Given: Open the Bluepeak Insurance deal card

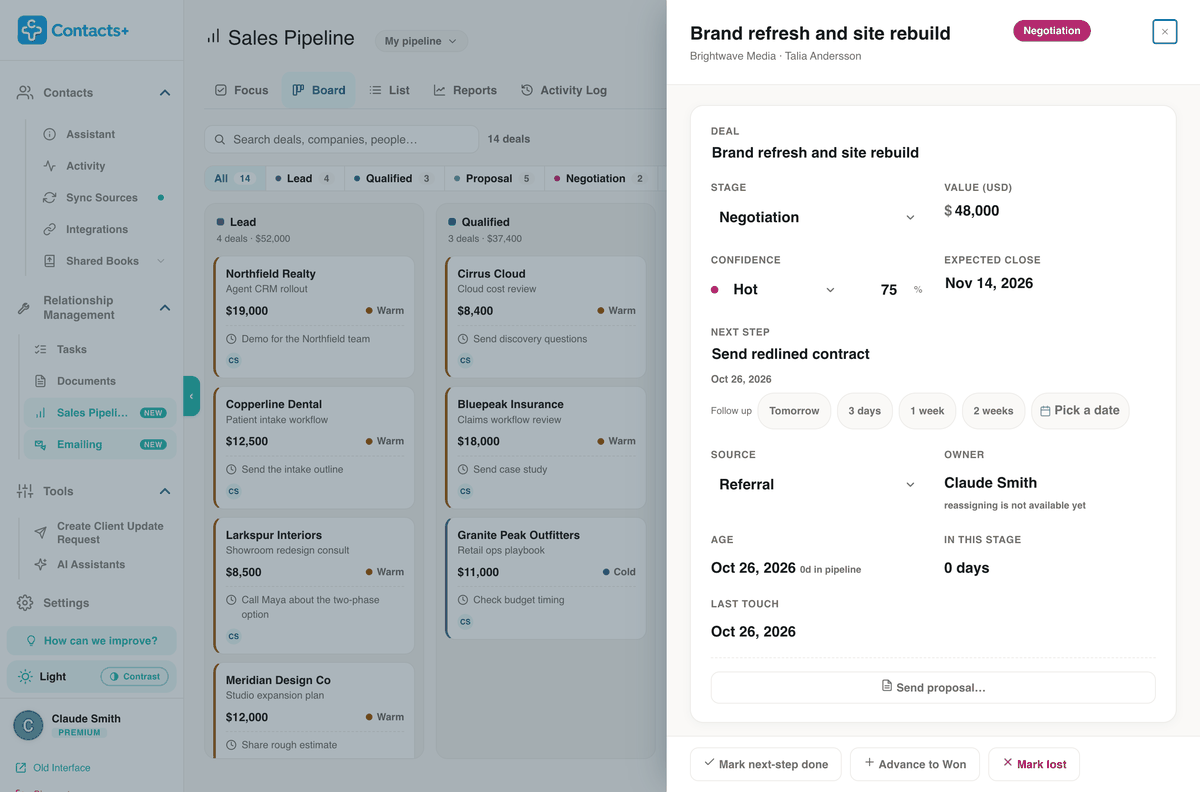Looking at the screenshot, I should [x=545, y=448].
